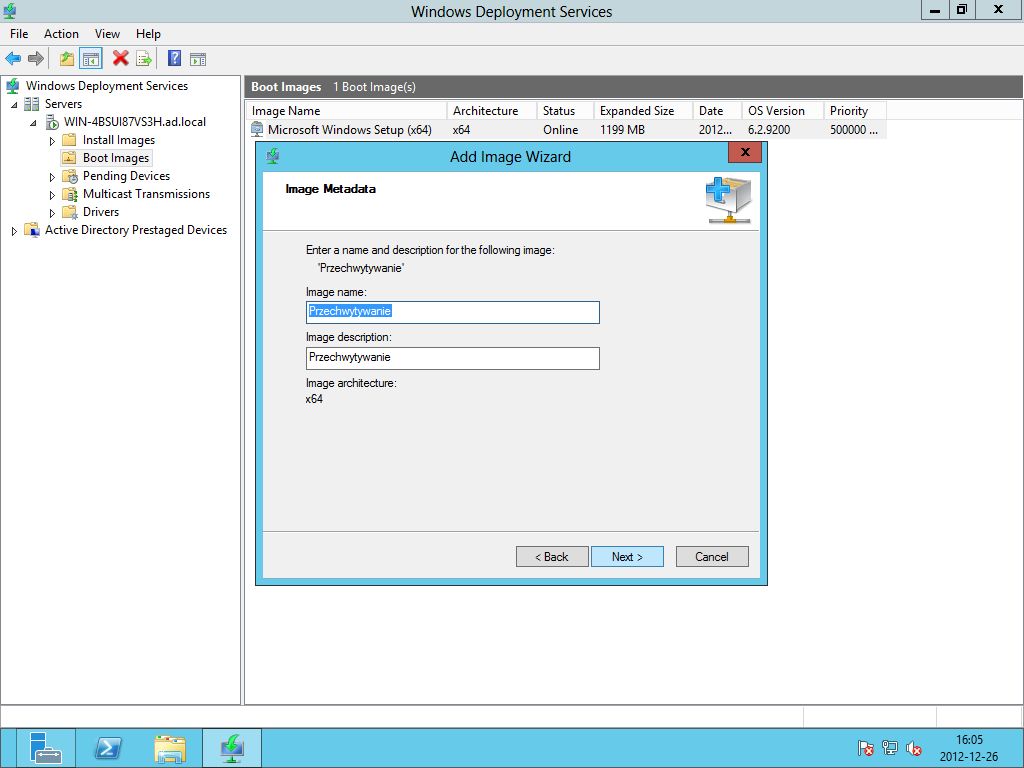Click the WIN-4BSUI87VS3H server icon
The height and width of the screenshot is (768, 1024).
click(52, 122)
